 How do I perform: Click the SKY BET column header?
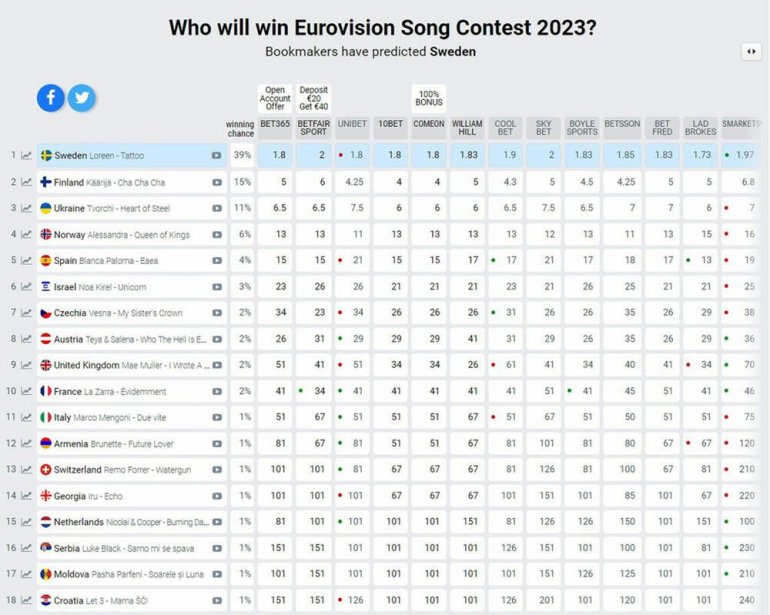[x=544, y=128]
